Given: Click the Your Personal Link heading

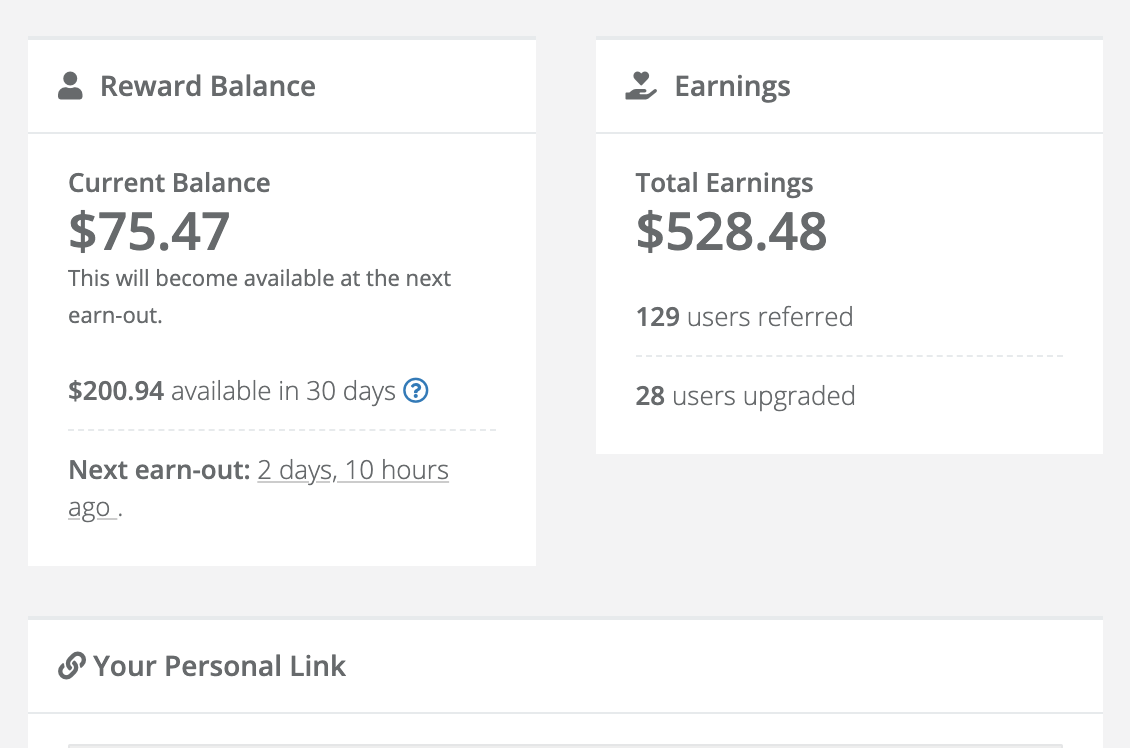Looking at the screenshot, I should [220, 666].
